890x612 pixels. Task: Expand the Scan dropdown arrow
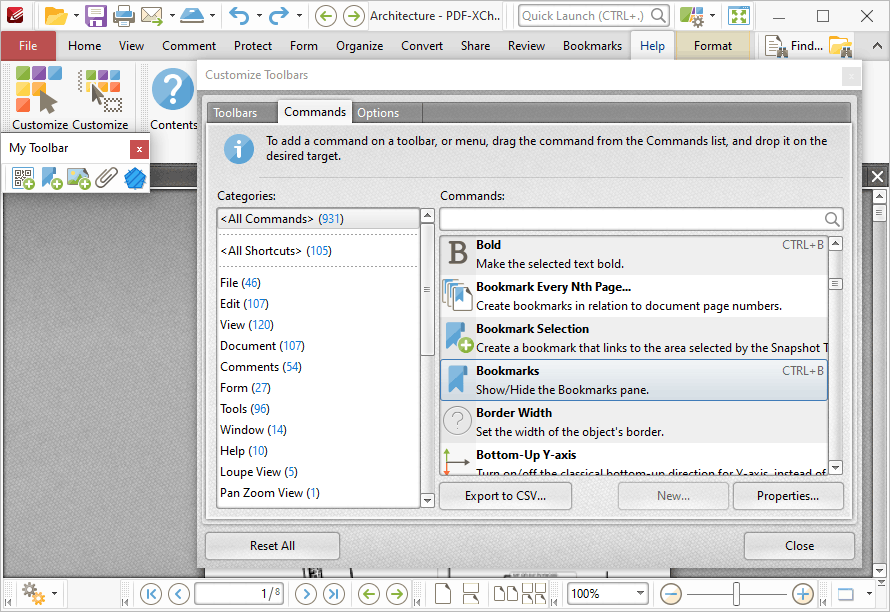coord(212,16)
